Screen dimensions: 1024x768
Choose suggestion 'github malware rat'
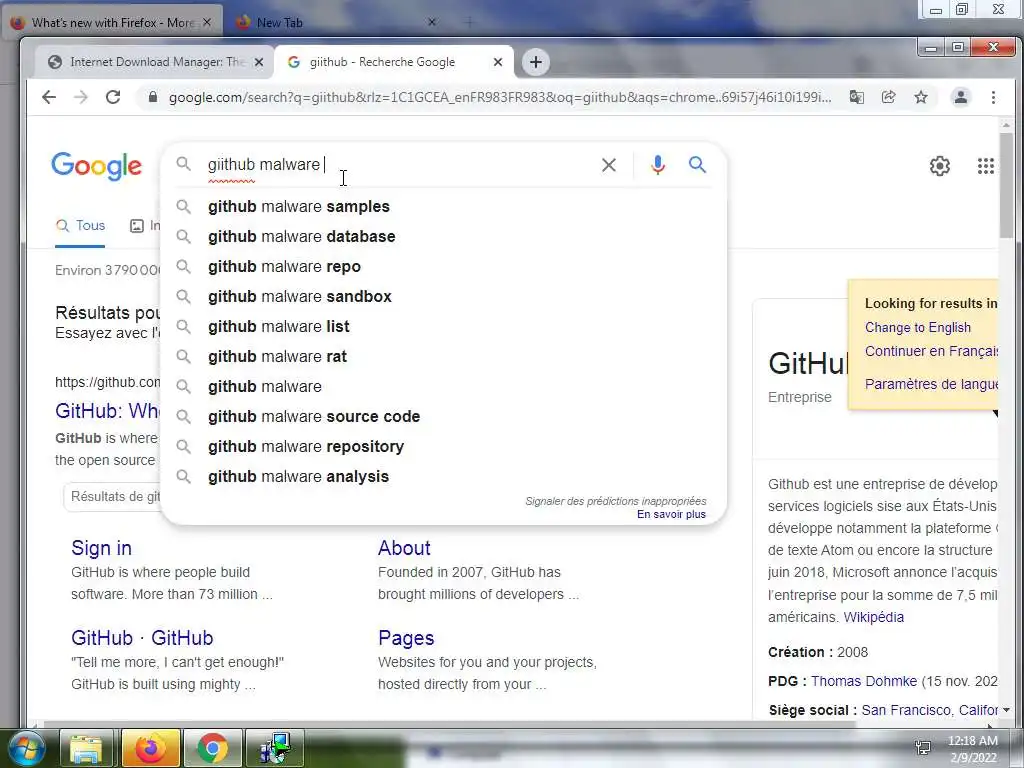coord(443,357)
